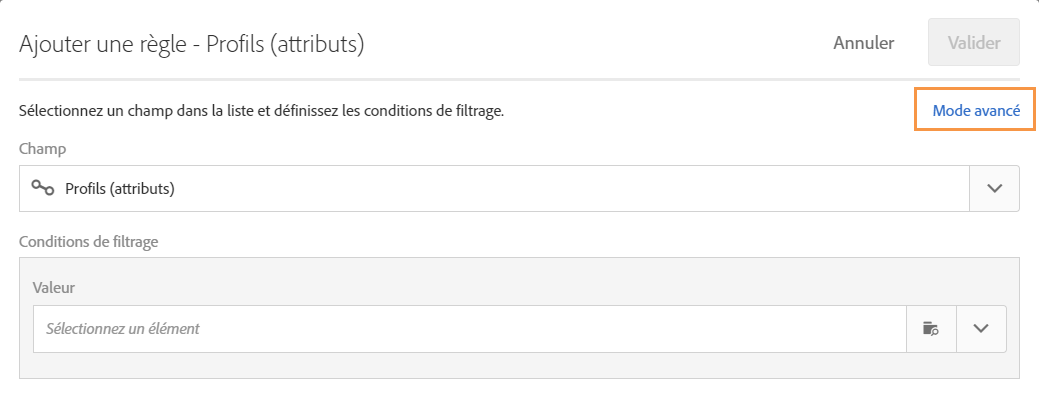
Task: Expand the Valeur dropdown arrow
Action: tap(980, 329)
